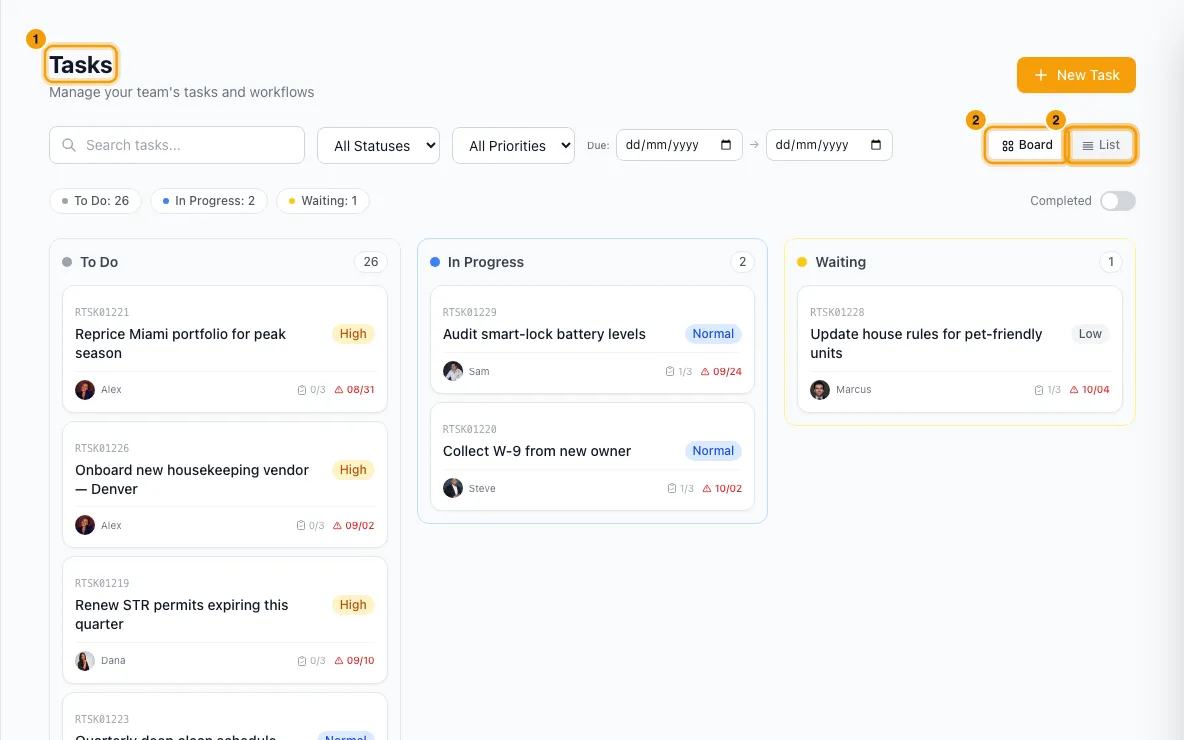This screenshot has height=740, width=1184.
Task: Click overdue warning icon beside 10/02
Action: 707,489
